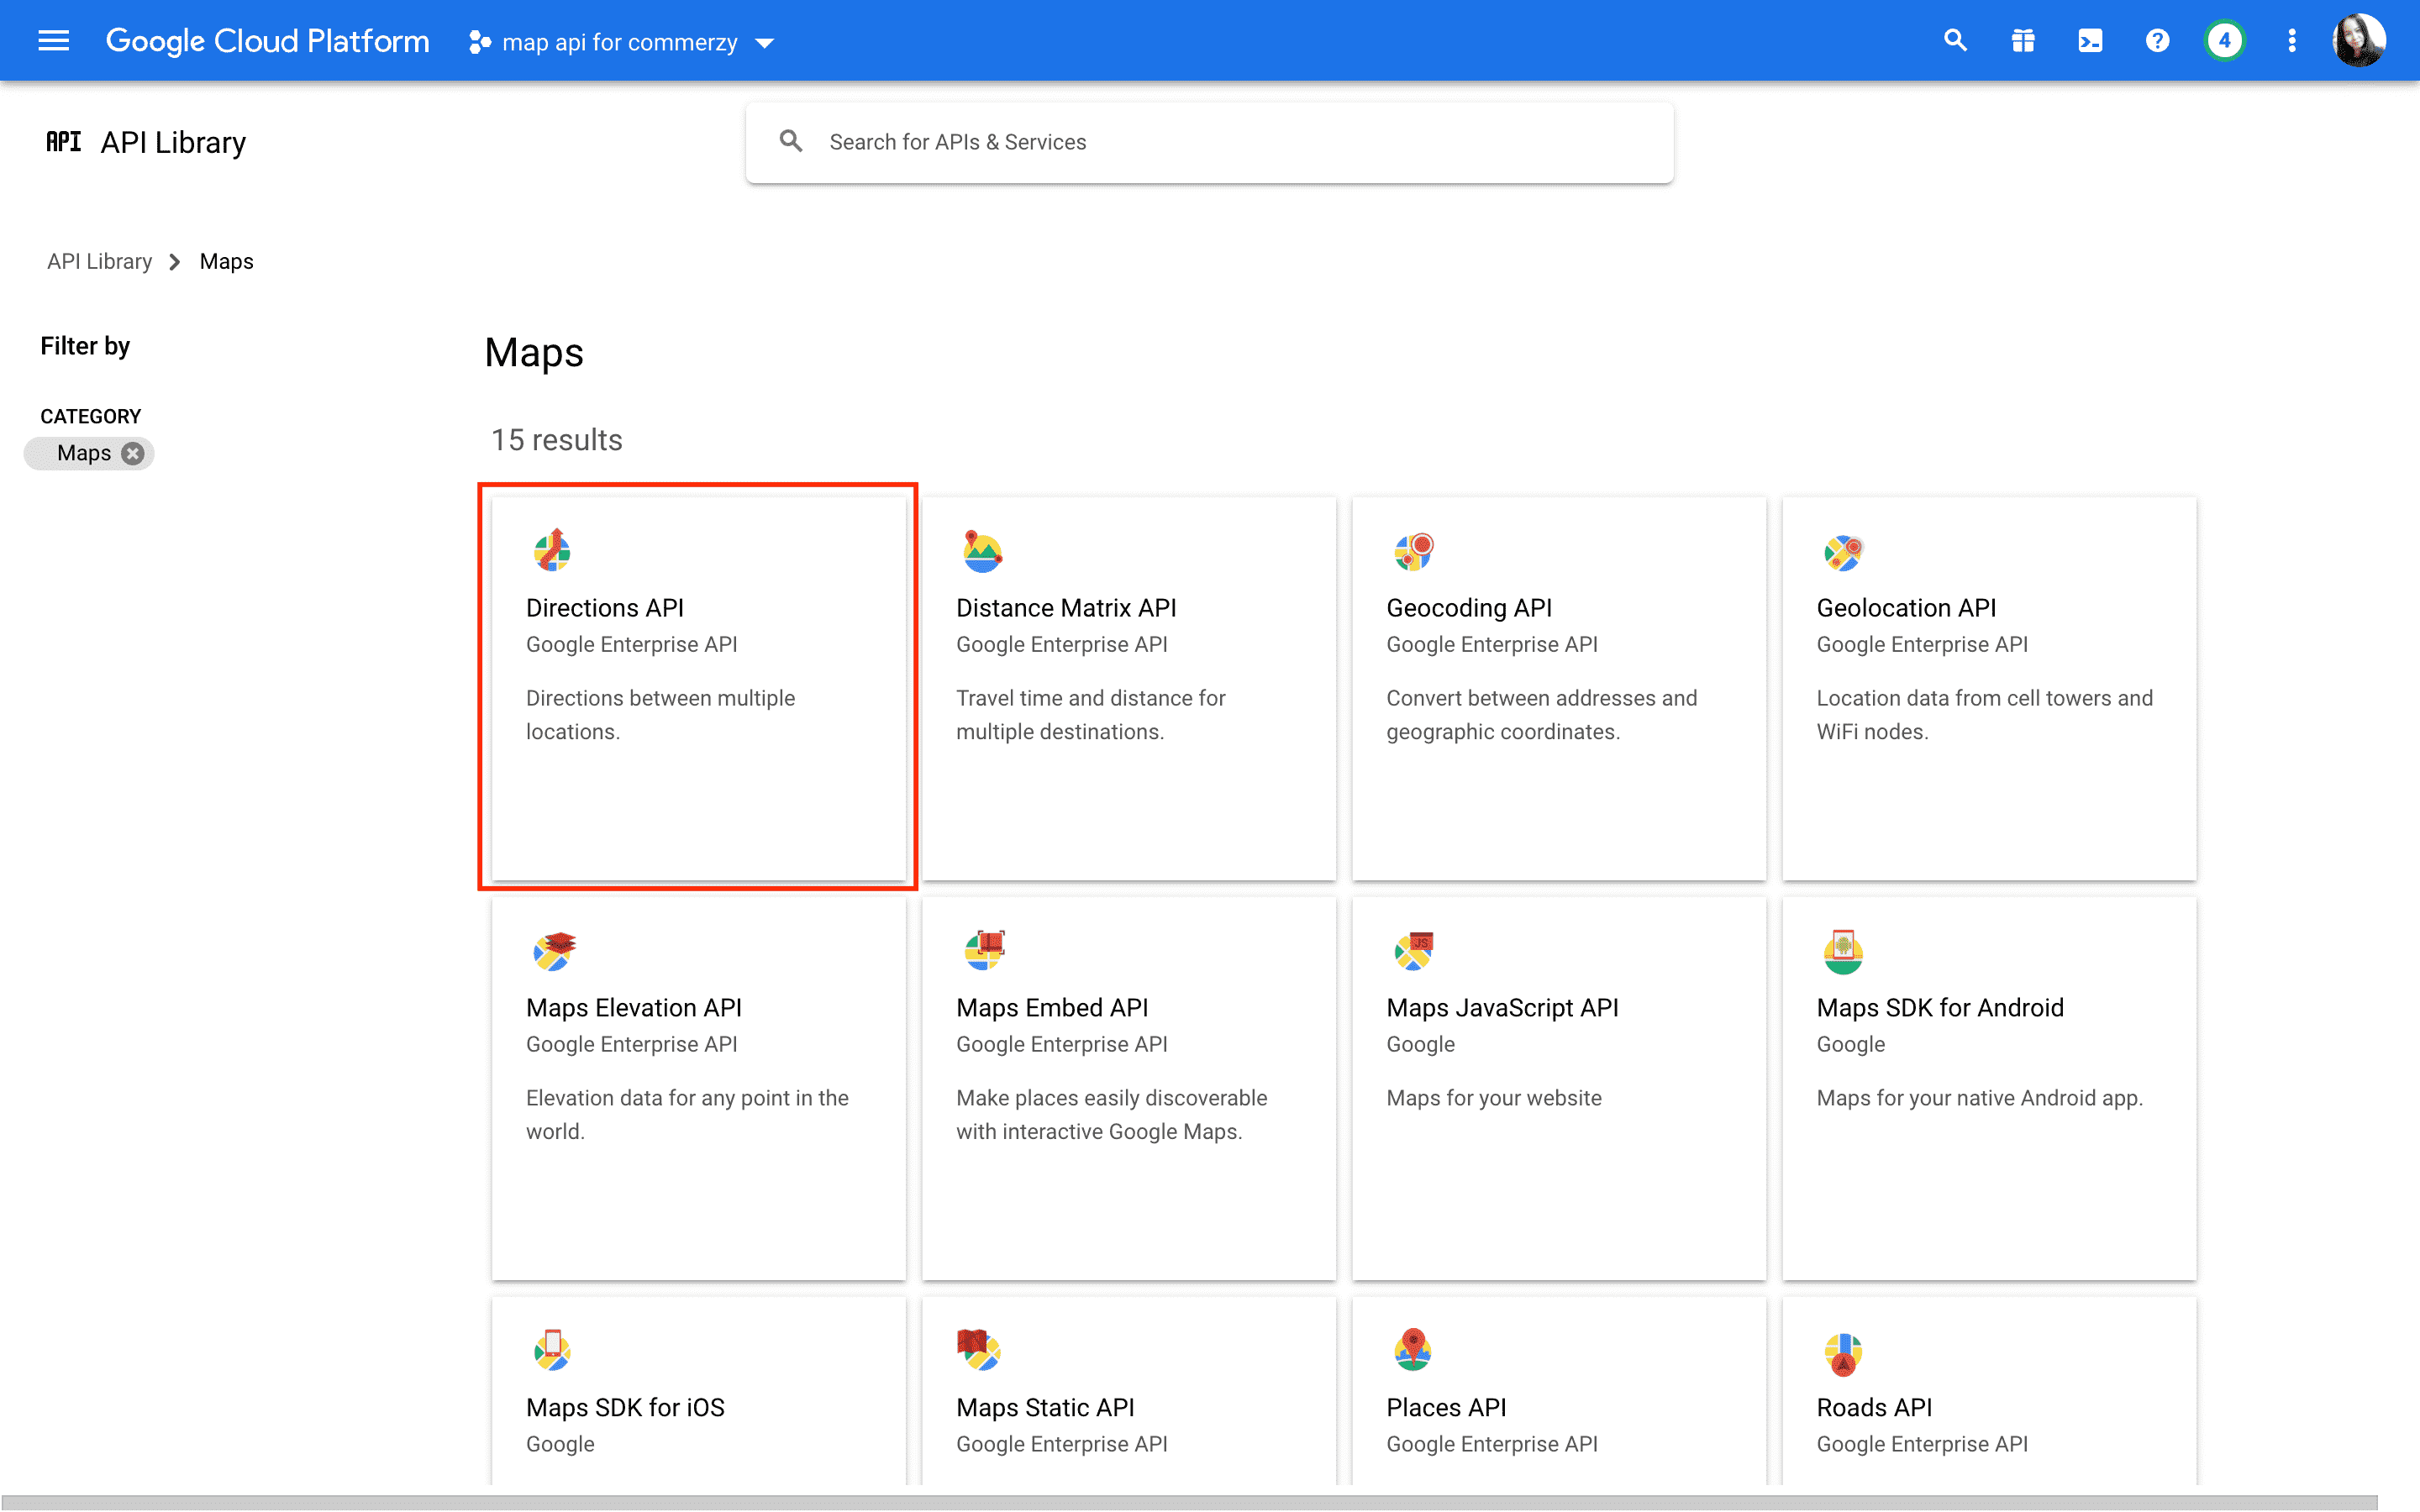Image resolution: width=2420 pixels, height=1512 pixels.
Task: Open the Maps SDK for iOS card
Action: (698, 1390)
